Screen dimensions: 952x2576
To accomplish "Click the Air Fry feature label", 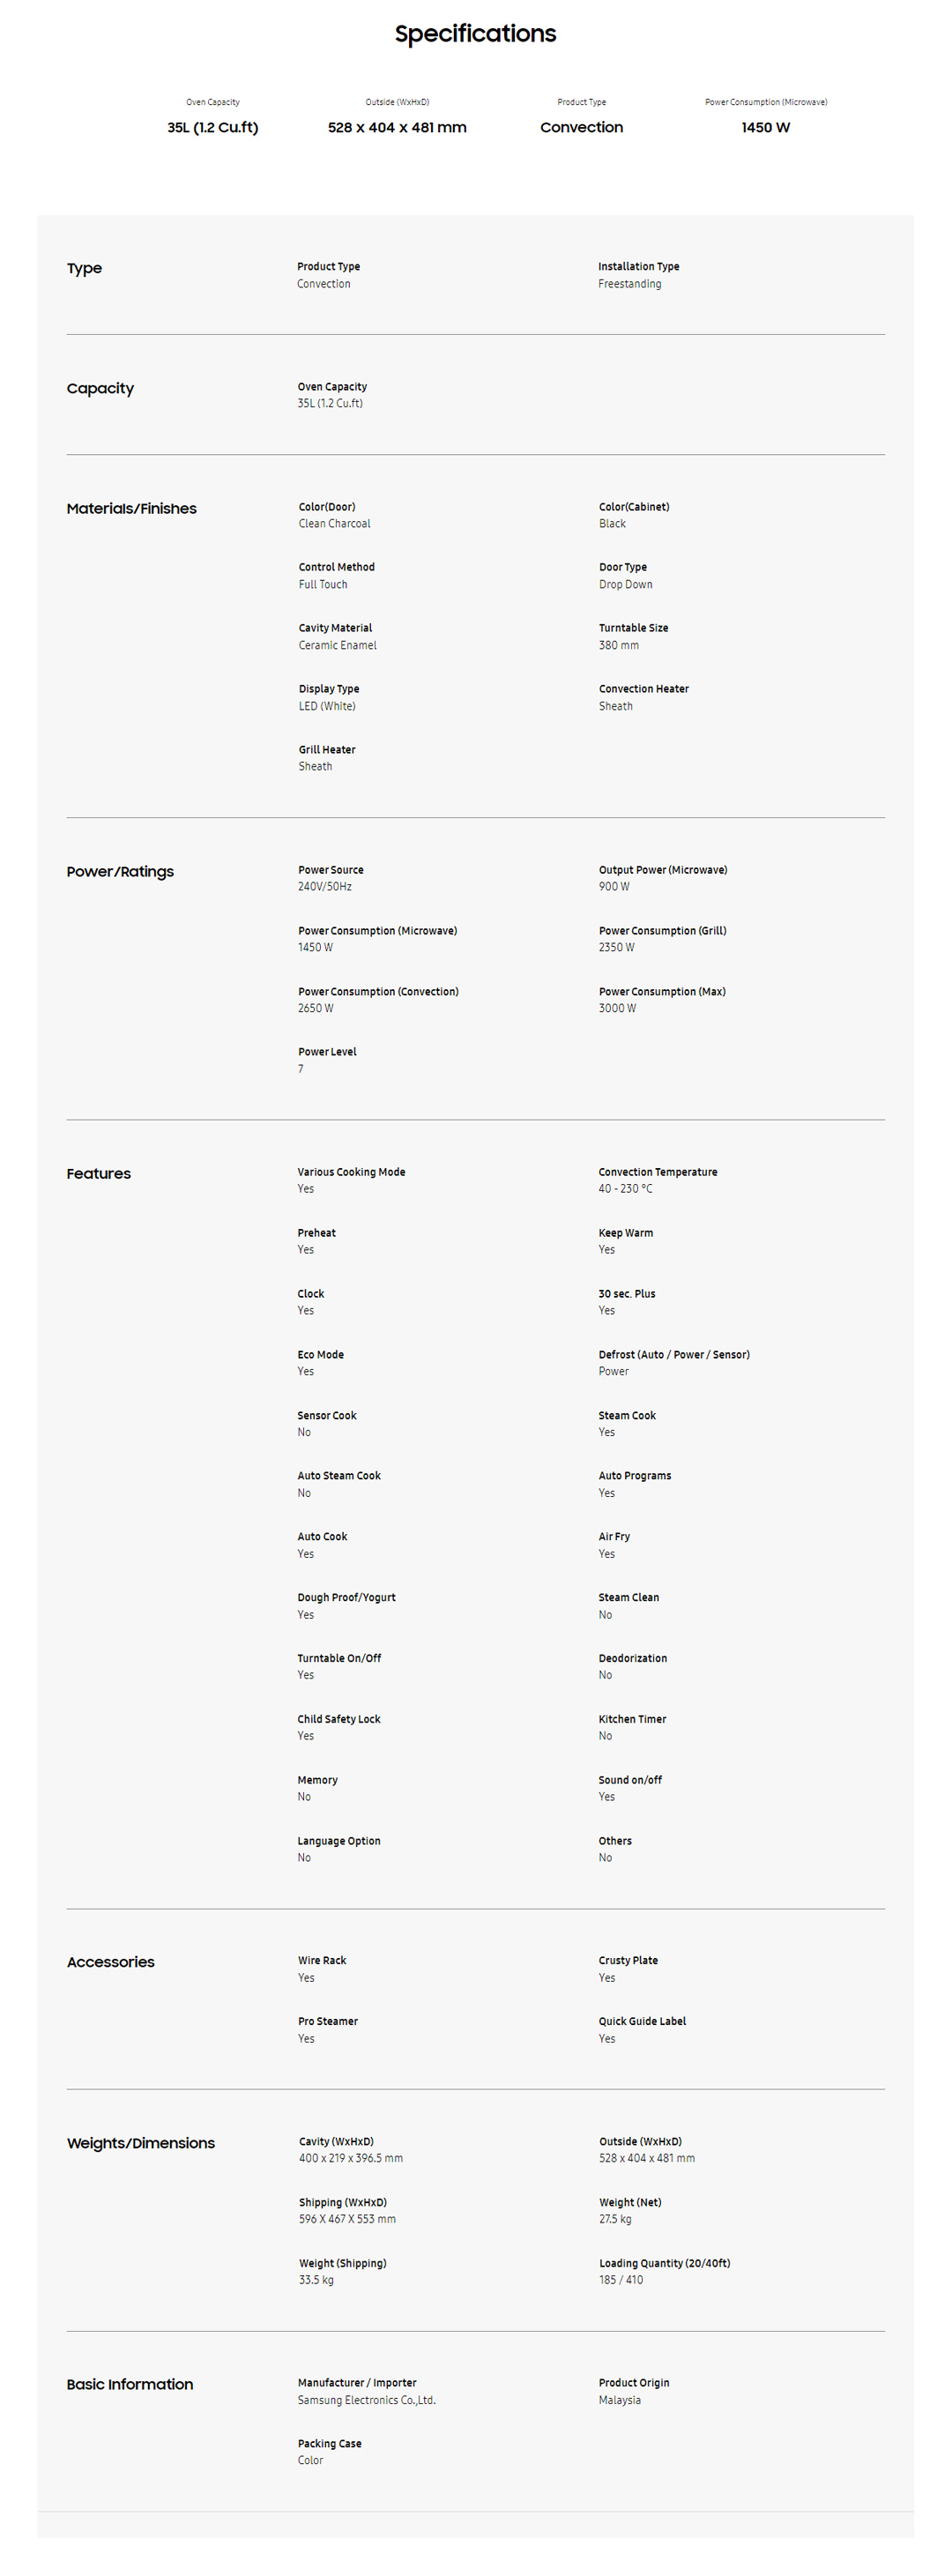I will click(614, 1536).
